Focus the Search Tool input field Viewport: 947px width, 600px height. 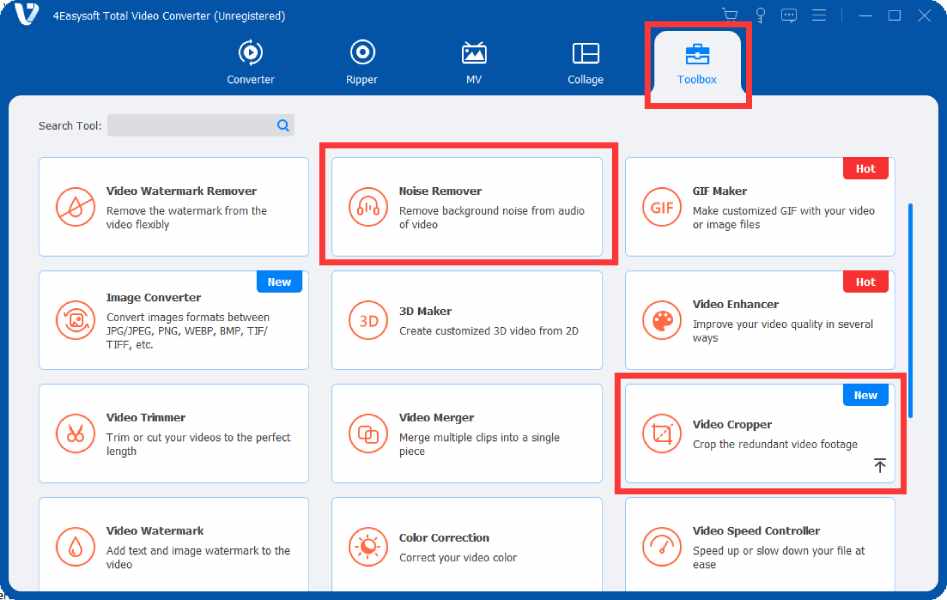(x=201, y=125)
